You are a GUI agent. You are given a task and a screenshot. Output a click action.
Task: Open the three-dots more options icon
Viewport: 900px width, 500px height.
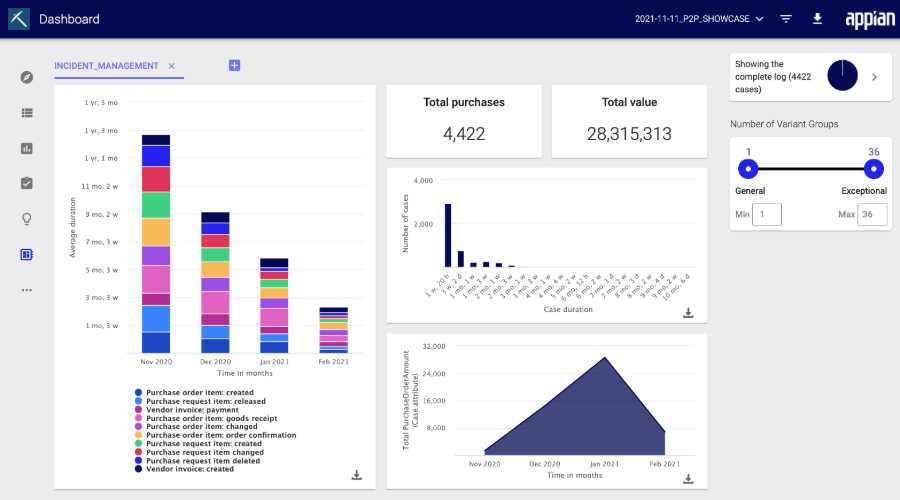[x=27, y=290]
